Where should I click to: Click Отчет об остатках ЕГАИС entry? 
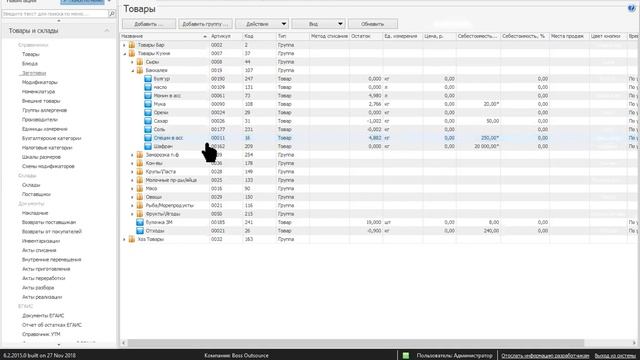click(52, 325)
